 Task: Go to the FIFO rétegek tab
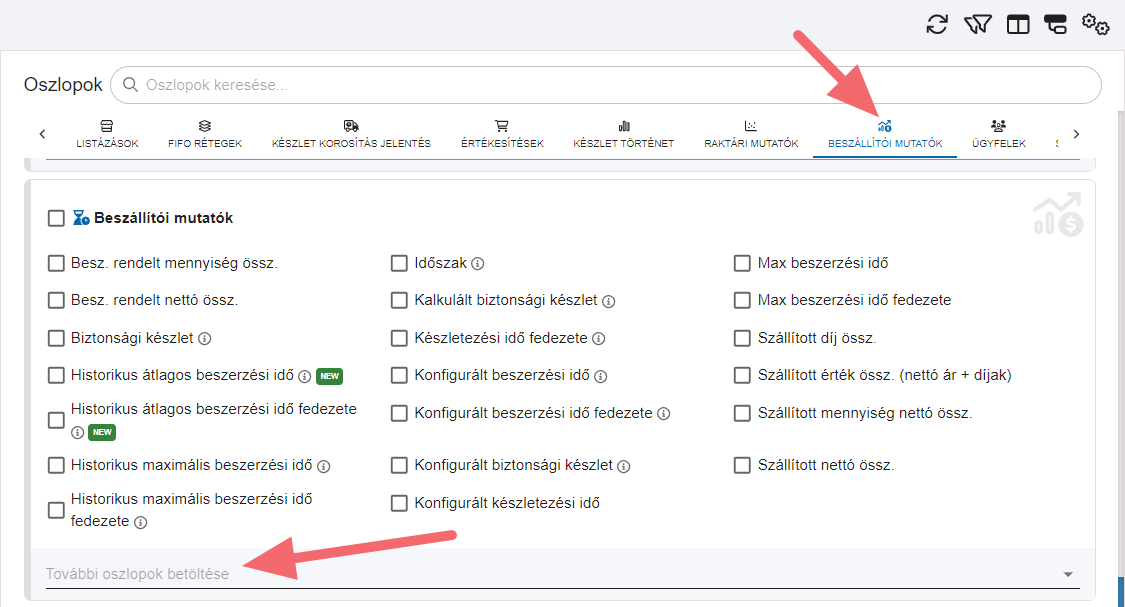click(x=205, y=135)
